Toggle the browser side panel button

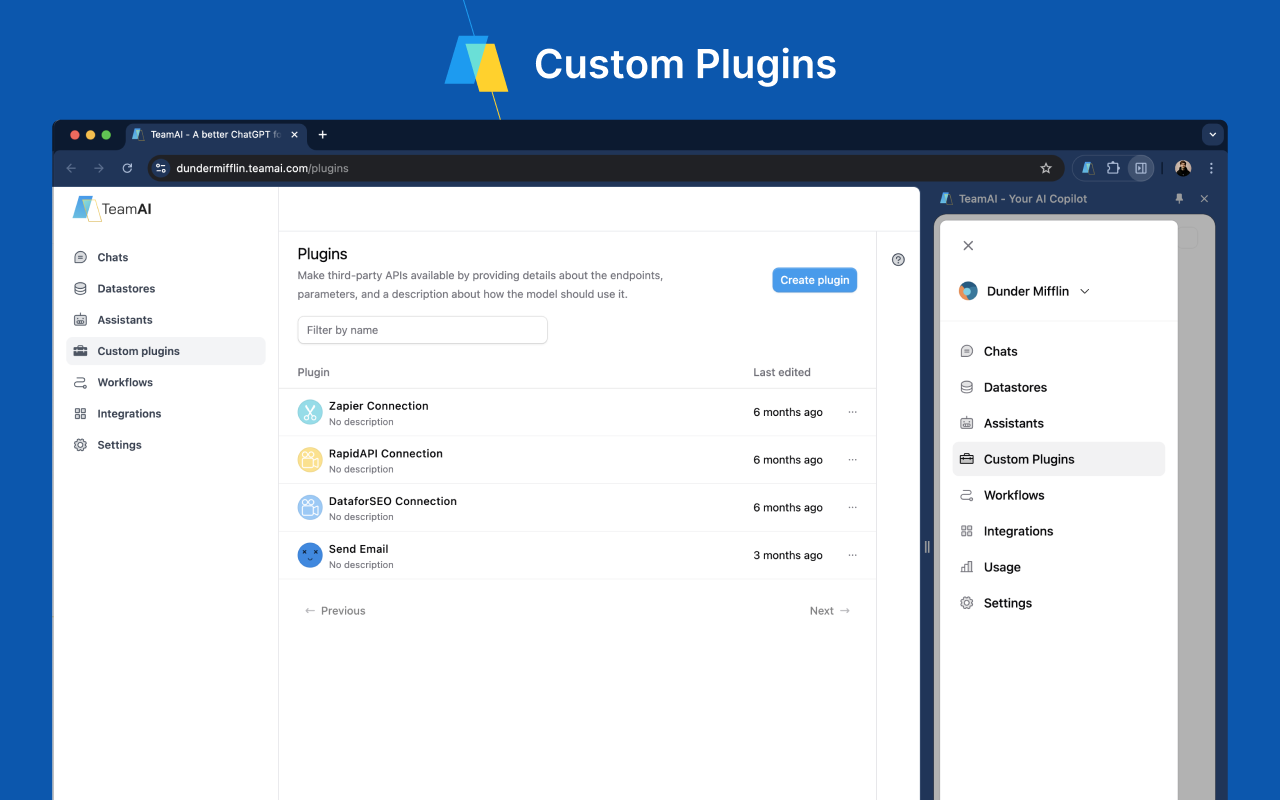(1140, 168)
